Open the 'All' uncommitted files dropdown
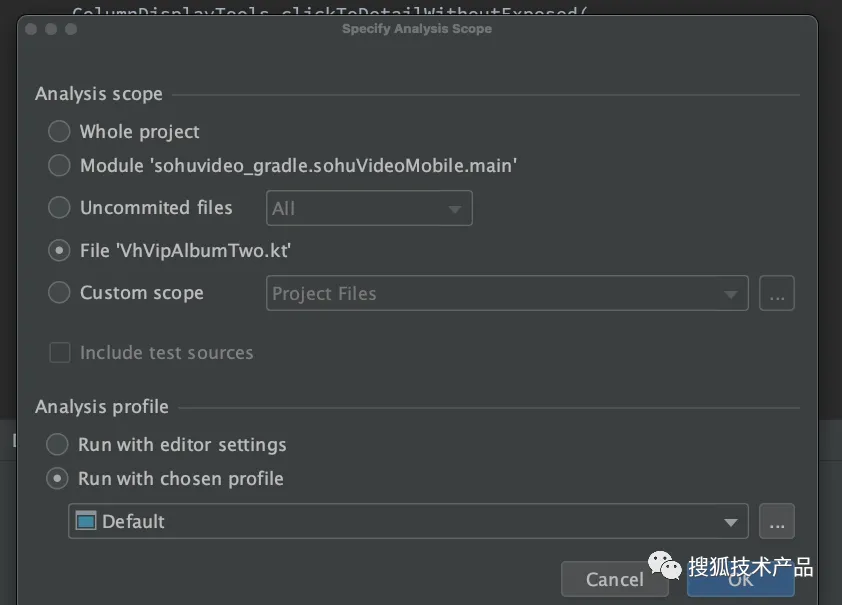 (x=369, y=209)
